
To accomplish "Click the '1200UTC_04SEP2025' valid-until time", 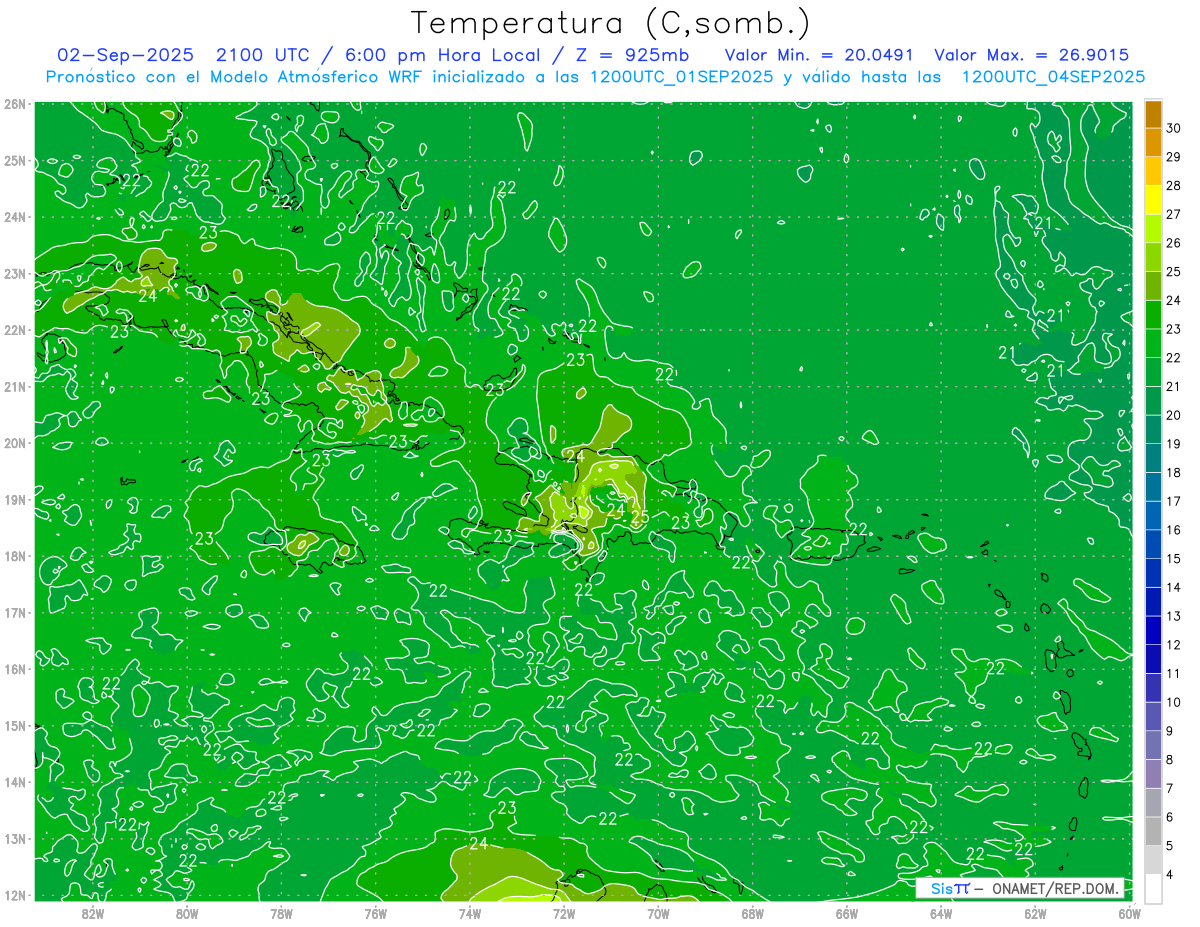I will pyautogui.click(x=1053, y=77).
